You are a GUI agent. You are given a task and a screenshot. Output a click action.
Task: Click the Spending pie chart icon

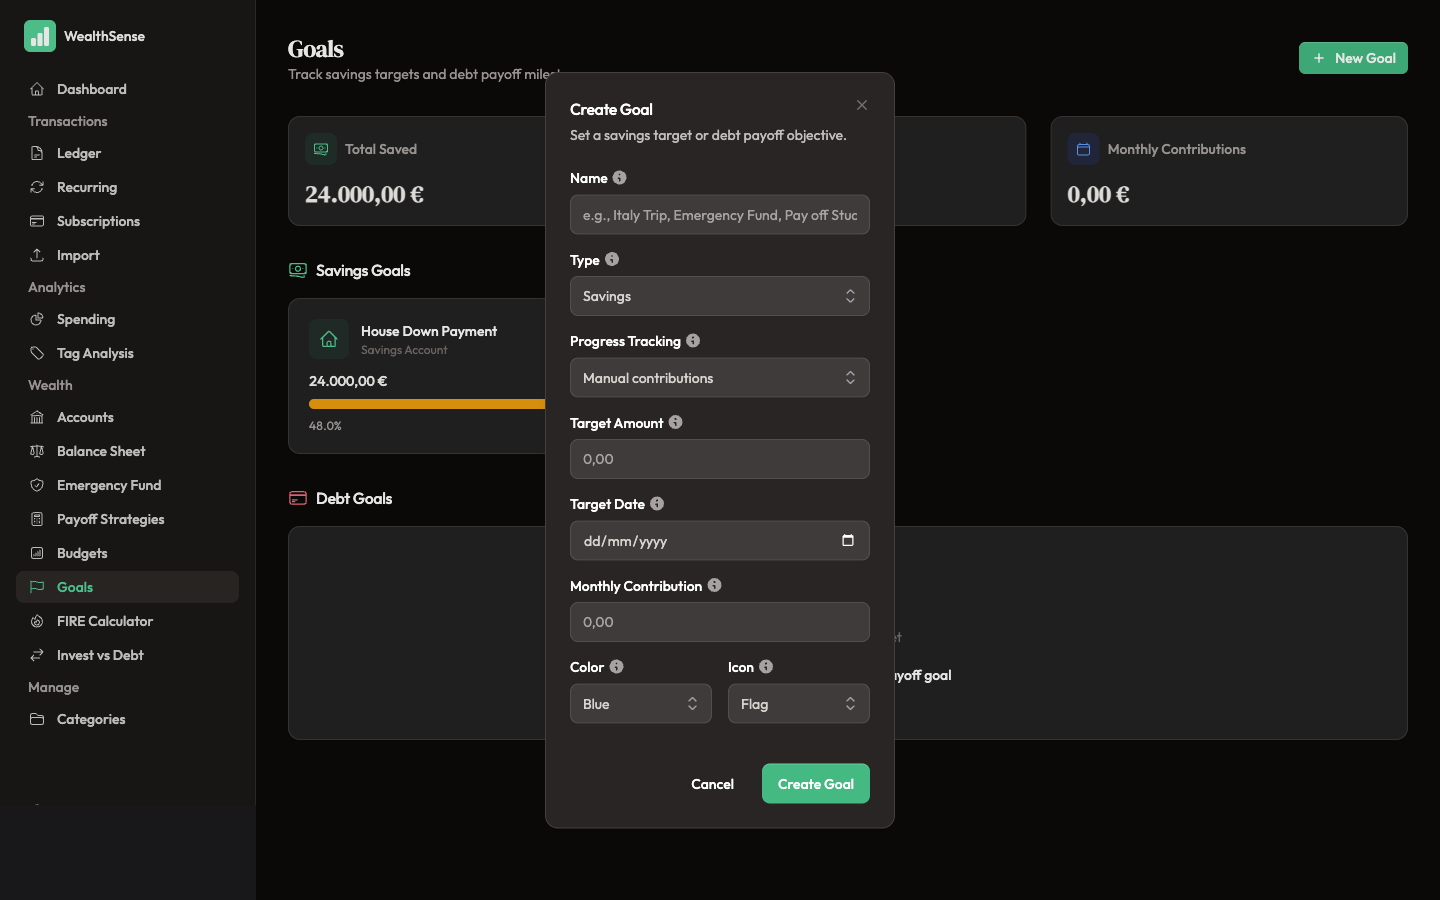click(x=37, y=319)
